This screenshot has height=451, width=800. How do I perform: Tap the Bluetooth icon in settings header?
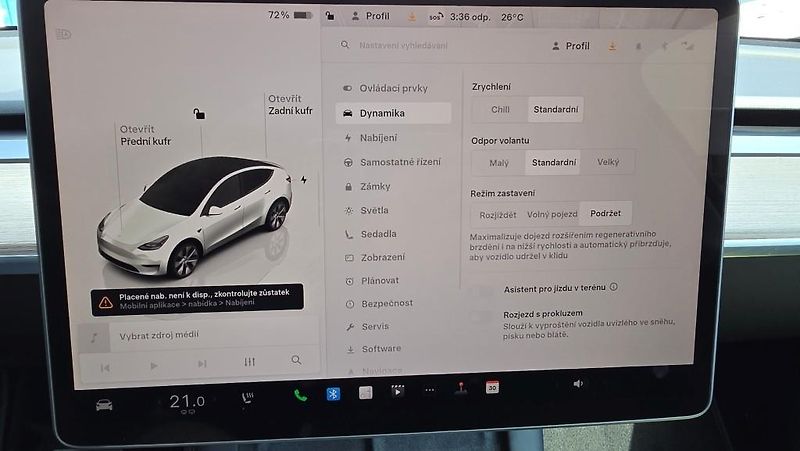(664, 46)
